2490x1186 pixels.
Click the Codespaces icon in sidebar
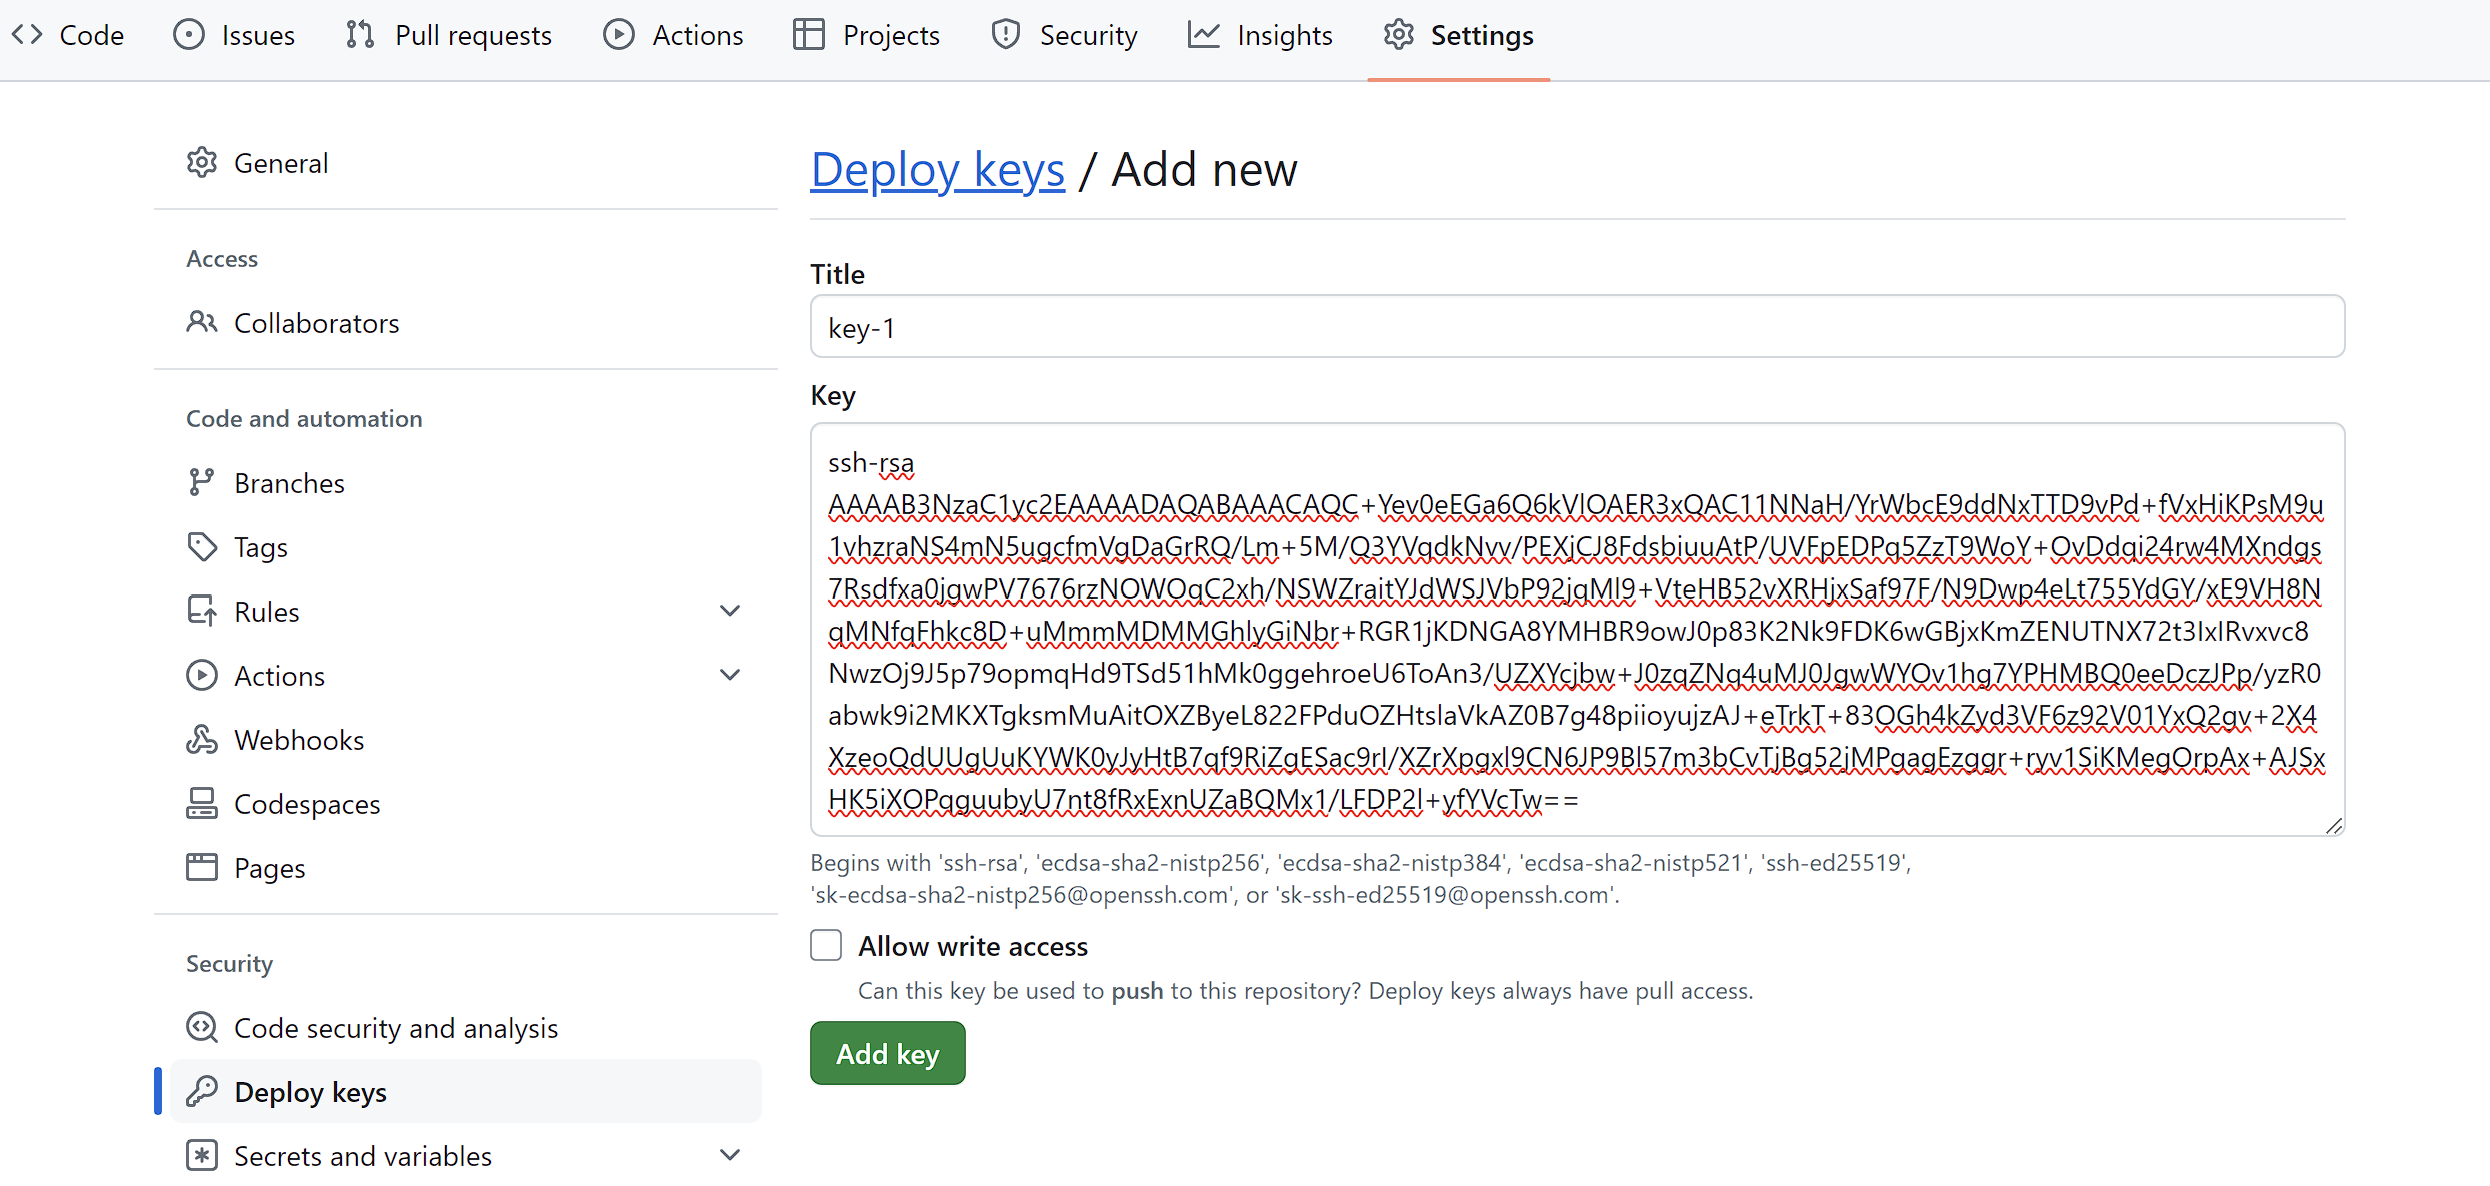click(x=202, y=804)
